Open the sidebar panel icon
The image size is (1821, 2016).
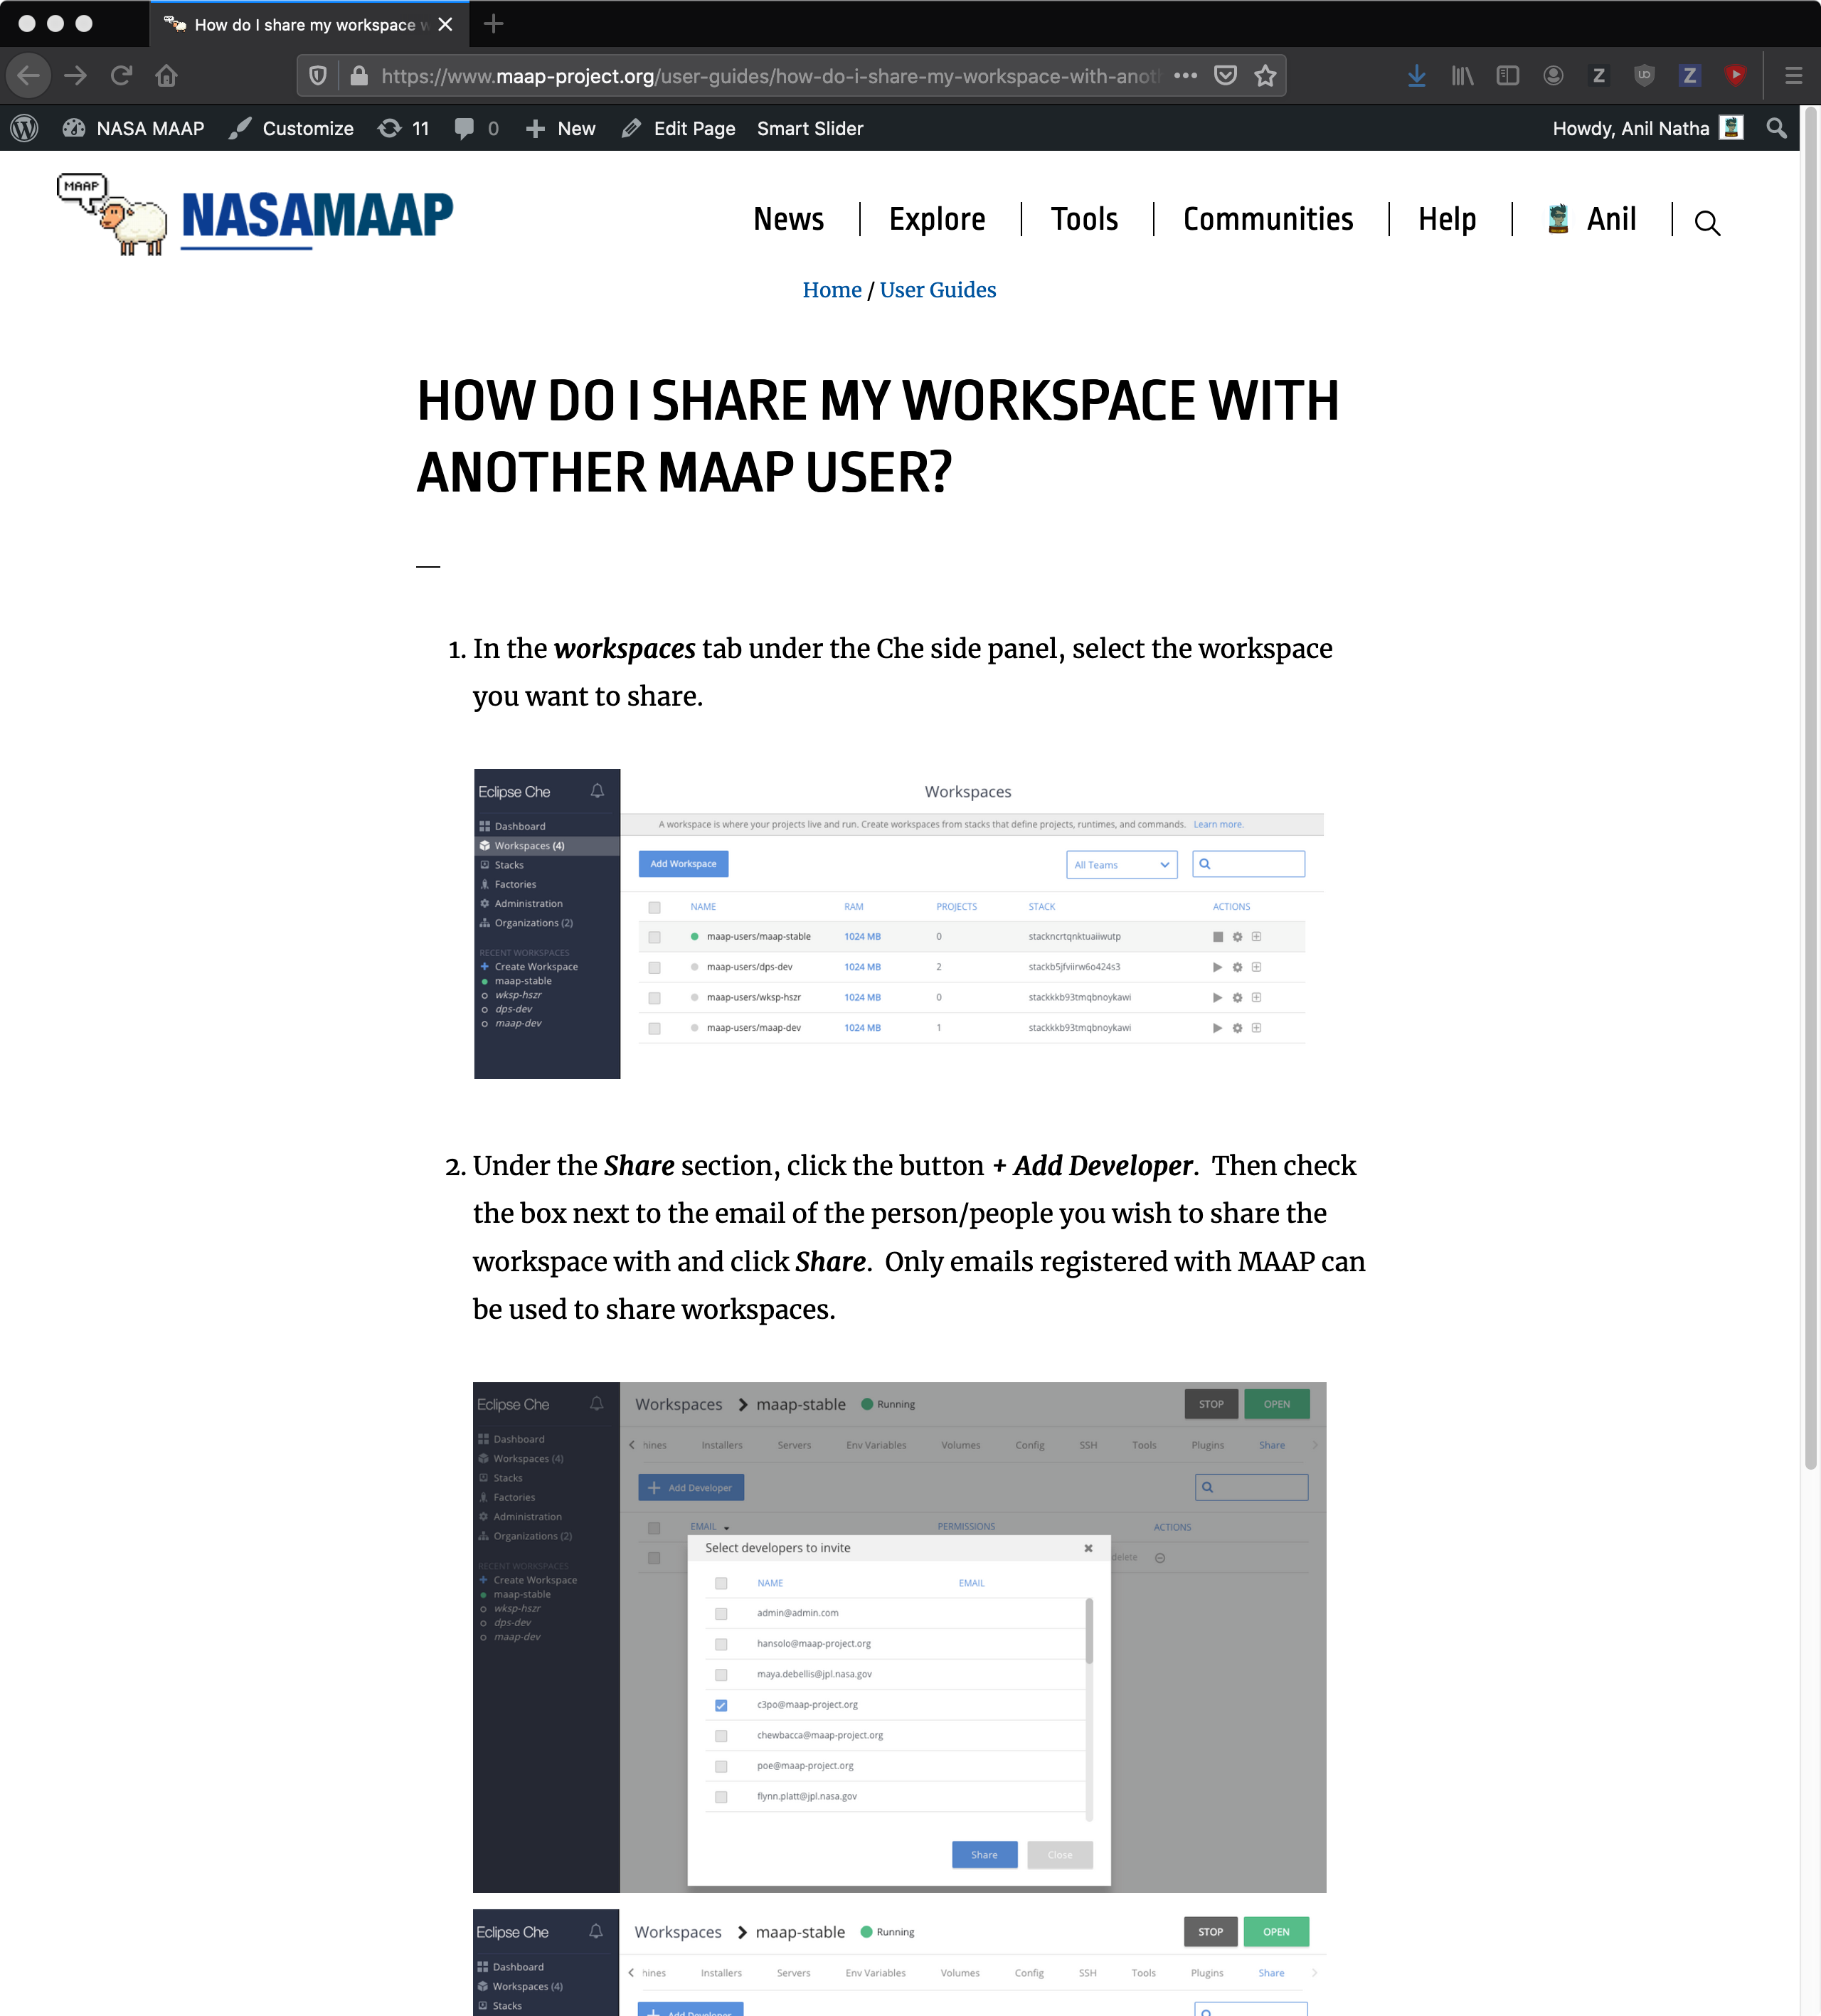tap(1507, 75)
